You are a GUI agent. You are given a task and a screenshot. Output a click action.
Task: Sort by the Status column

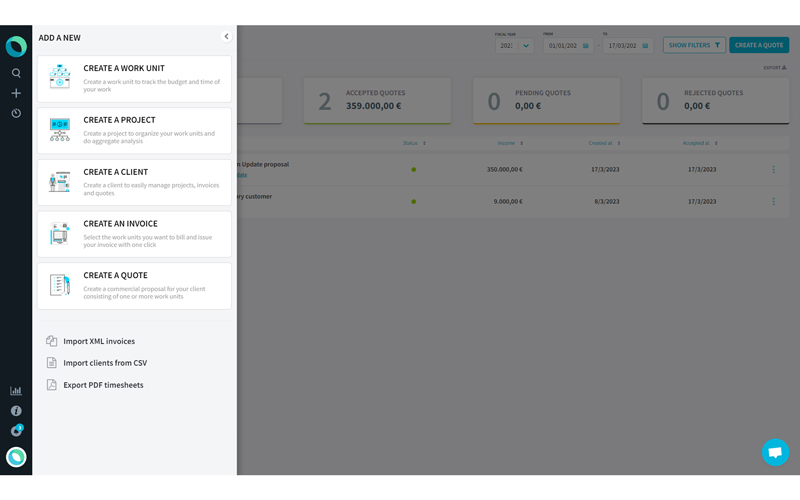pyautogui.click(x=414, y=143)
